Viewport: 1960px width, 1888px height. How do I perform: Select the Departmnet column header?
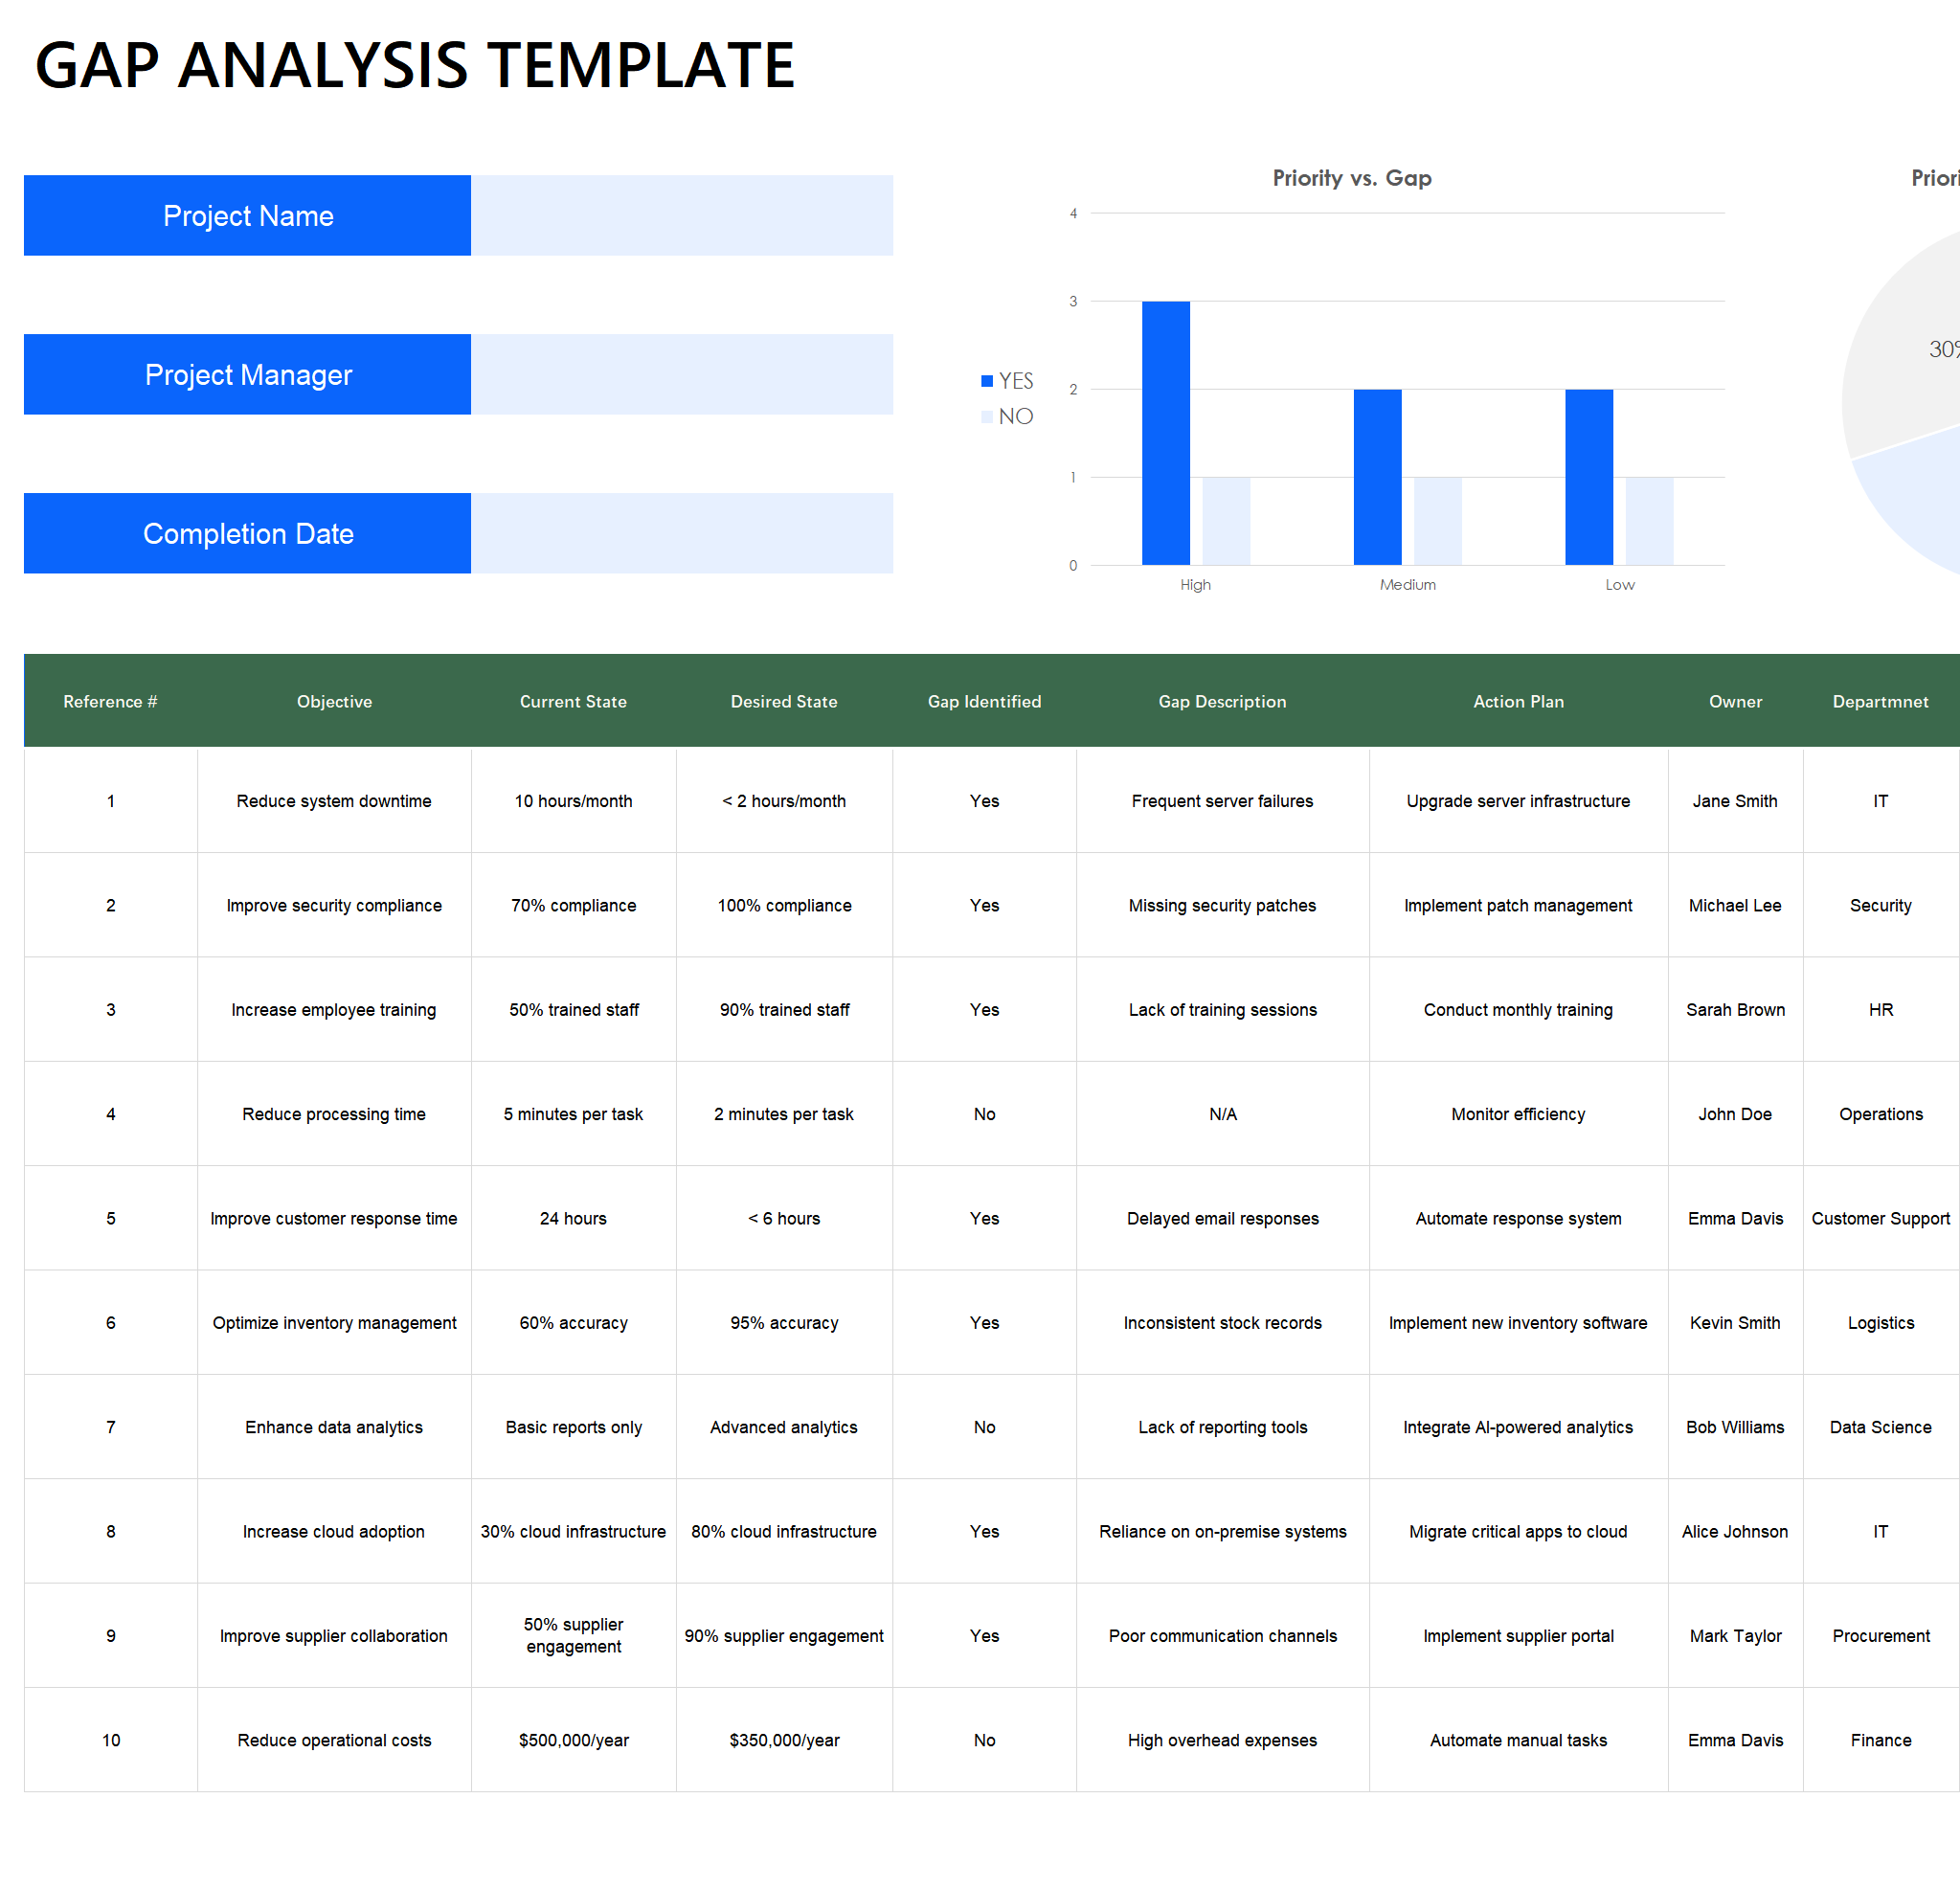coord(1880,701)
